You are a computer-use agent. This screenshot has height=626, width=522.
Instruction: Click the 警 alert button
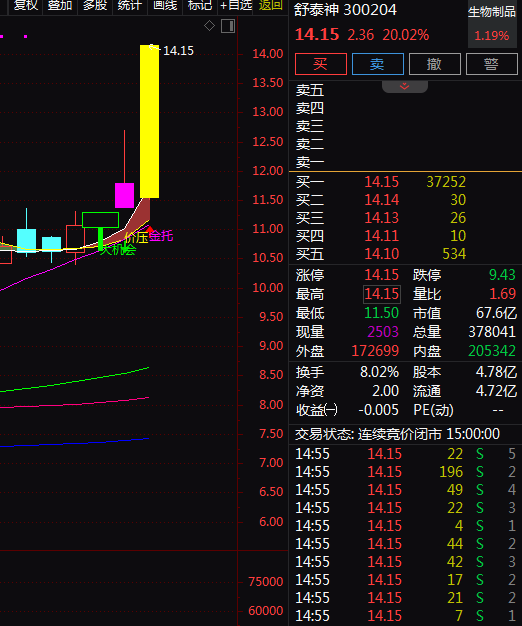click(492, 64)
